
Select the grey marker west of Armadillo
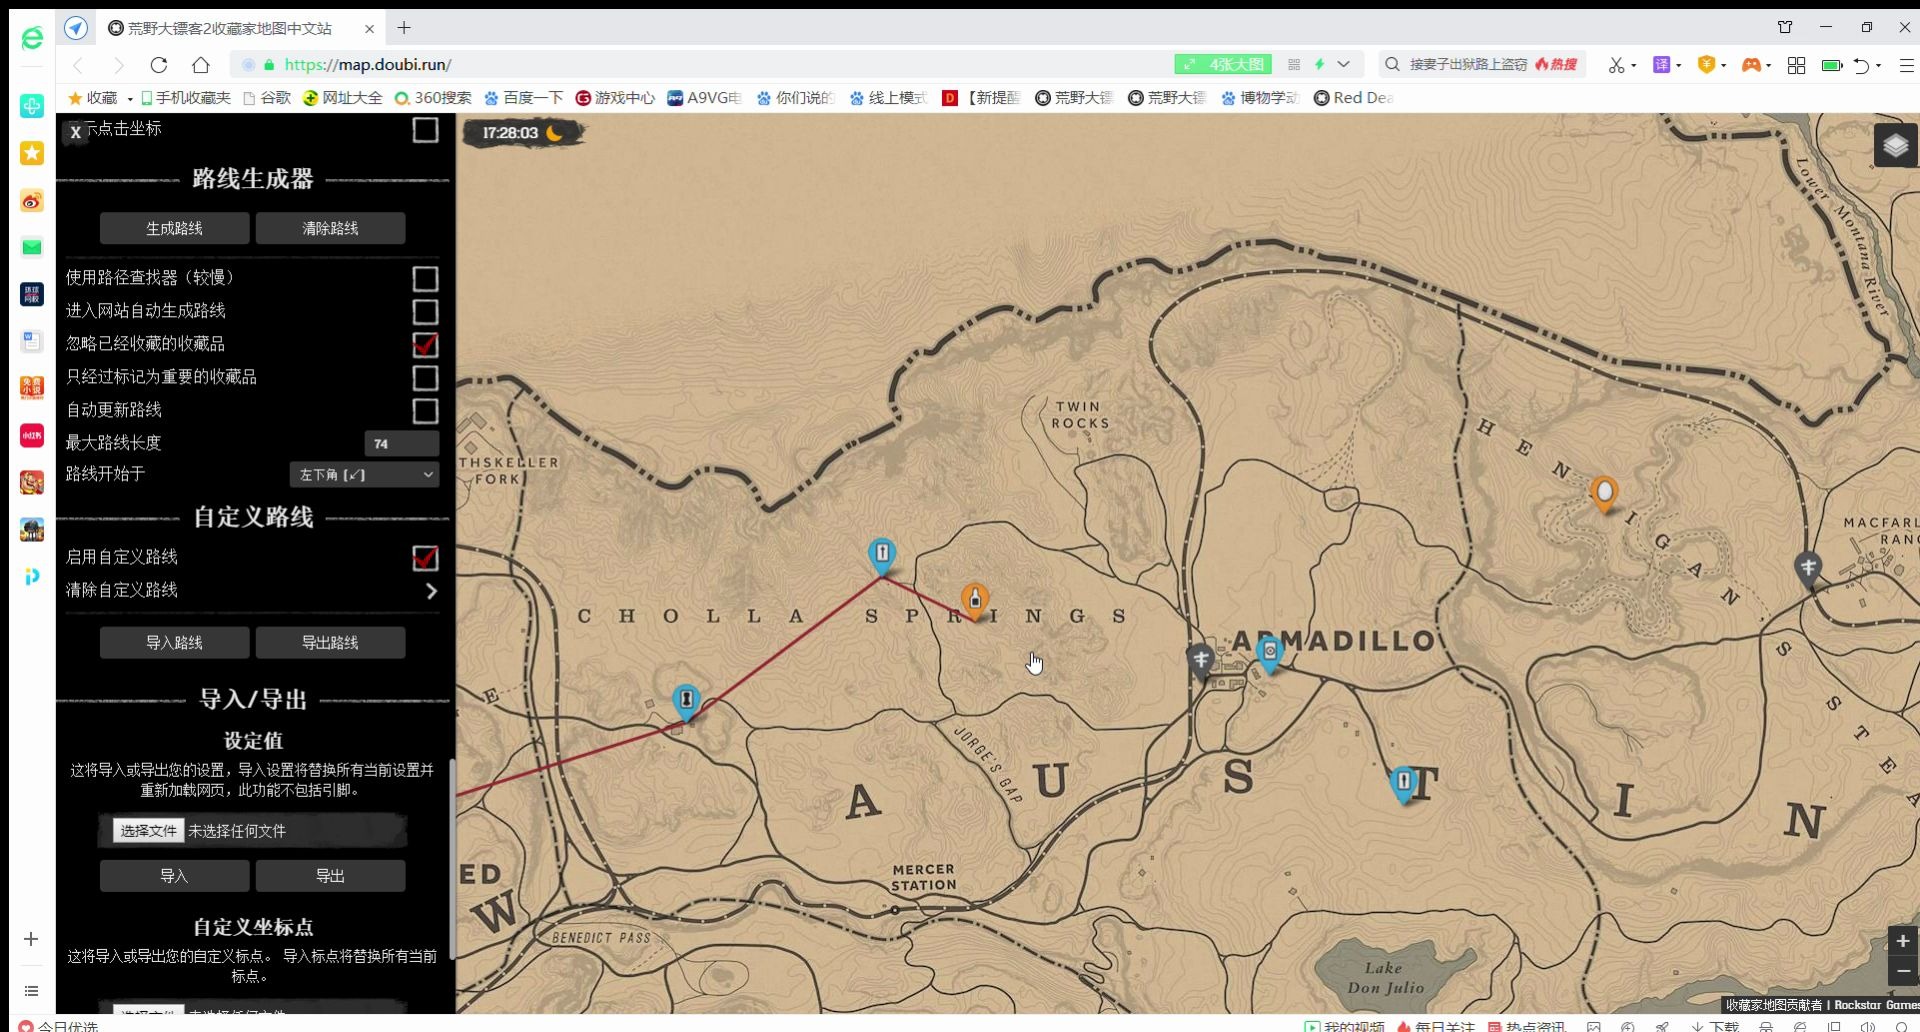coord(1200,661)
